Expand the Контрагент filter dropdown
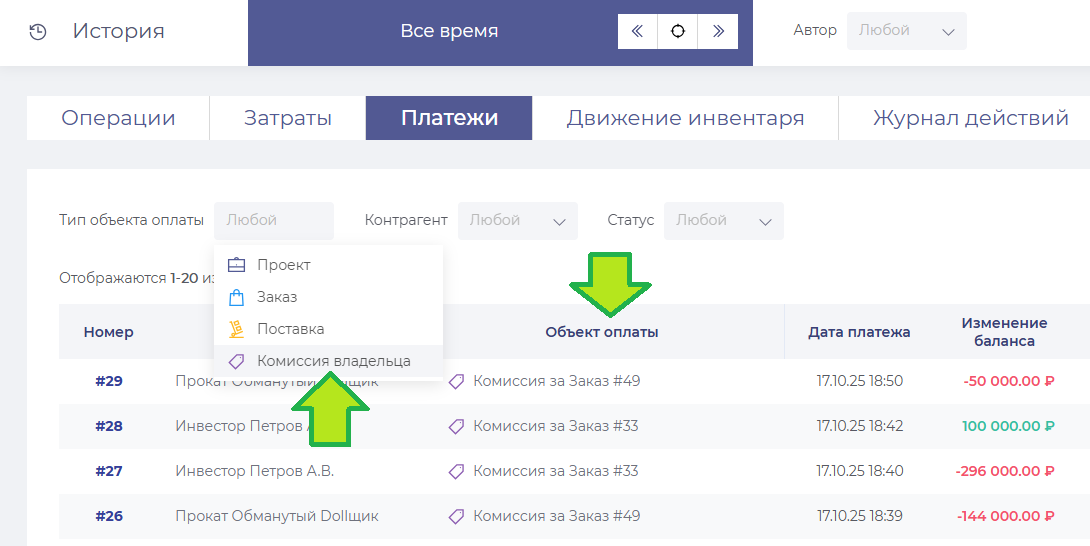The image size is (1090, 546). point(517,221)
